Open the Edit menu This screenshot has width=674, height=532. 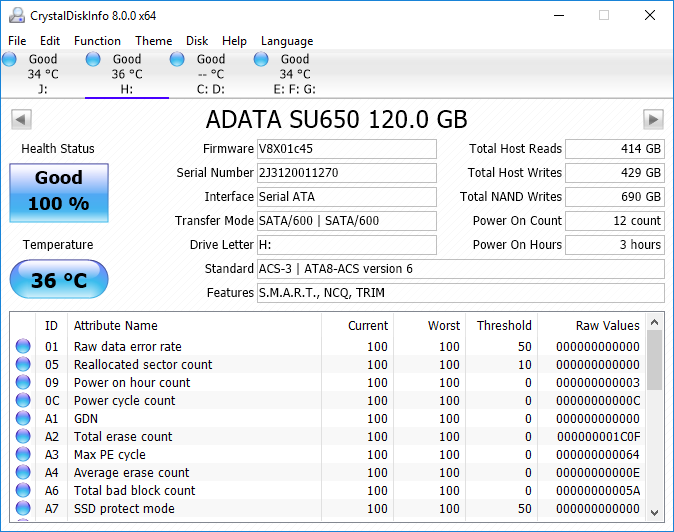click(50, 41)
